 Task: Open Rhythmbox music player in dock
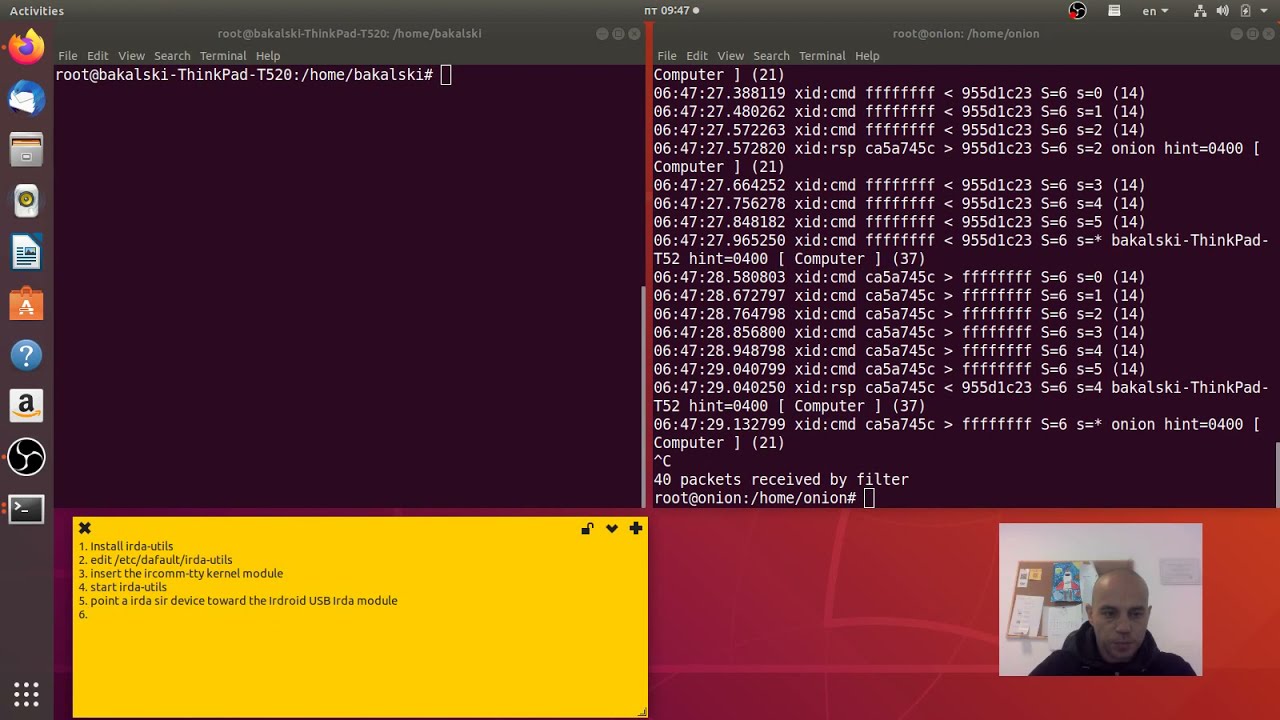coord(27,201)
